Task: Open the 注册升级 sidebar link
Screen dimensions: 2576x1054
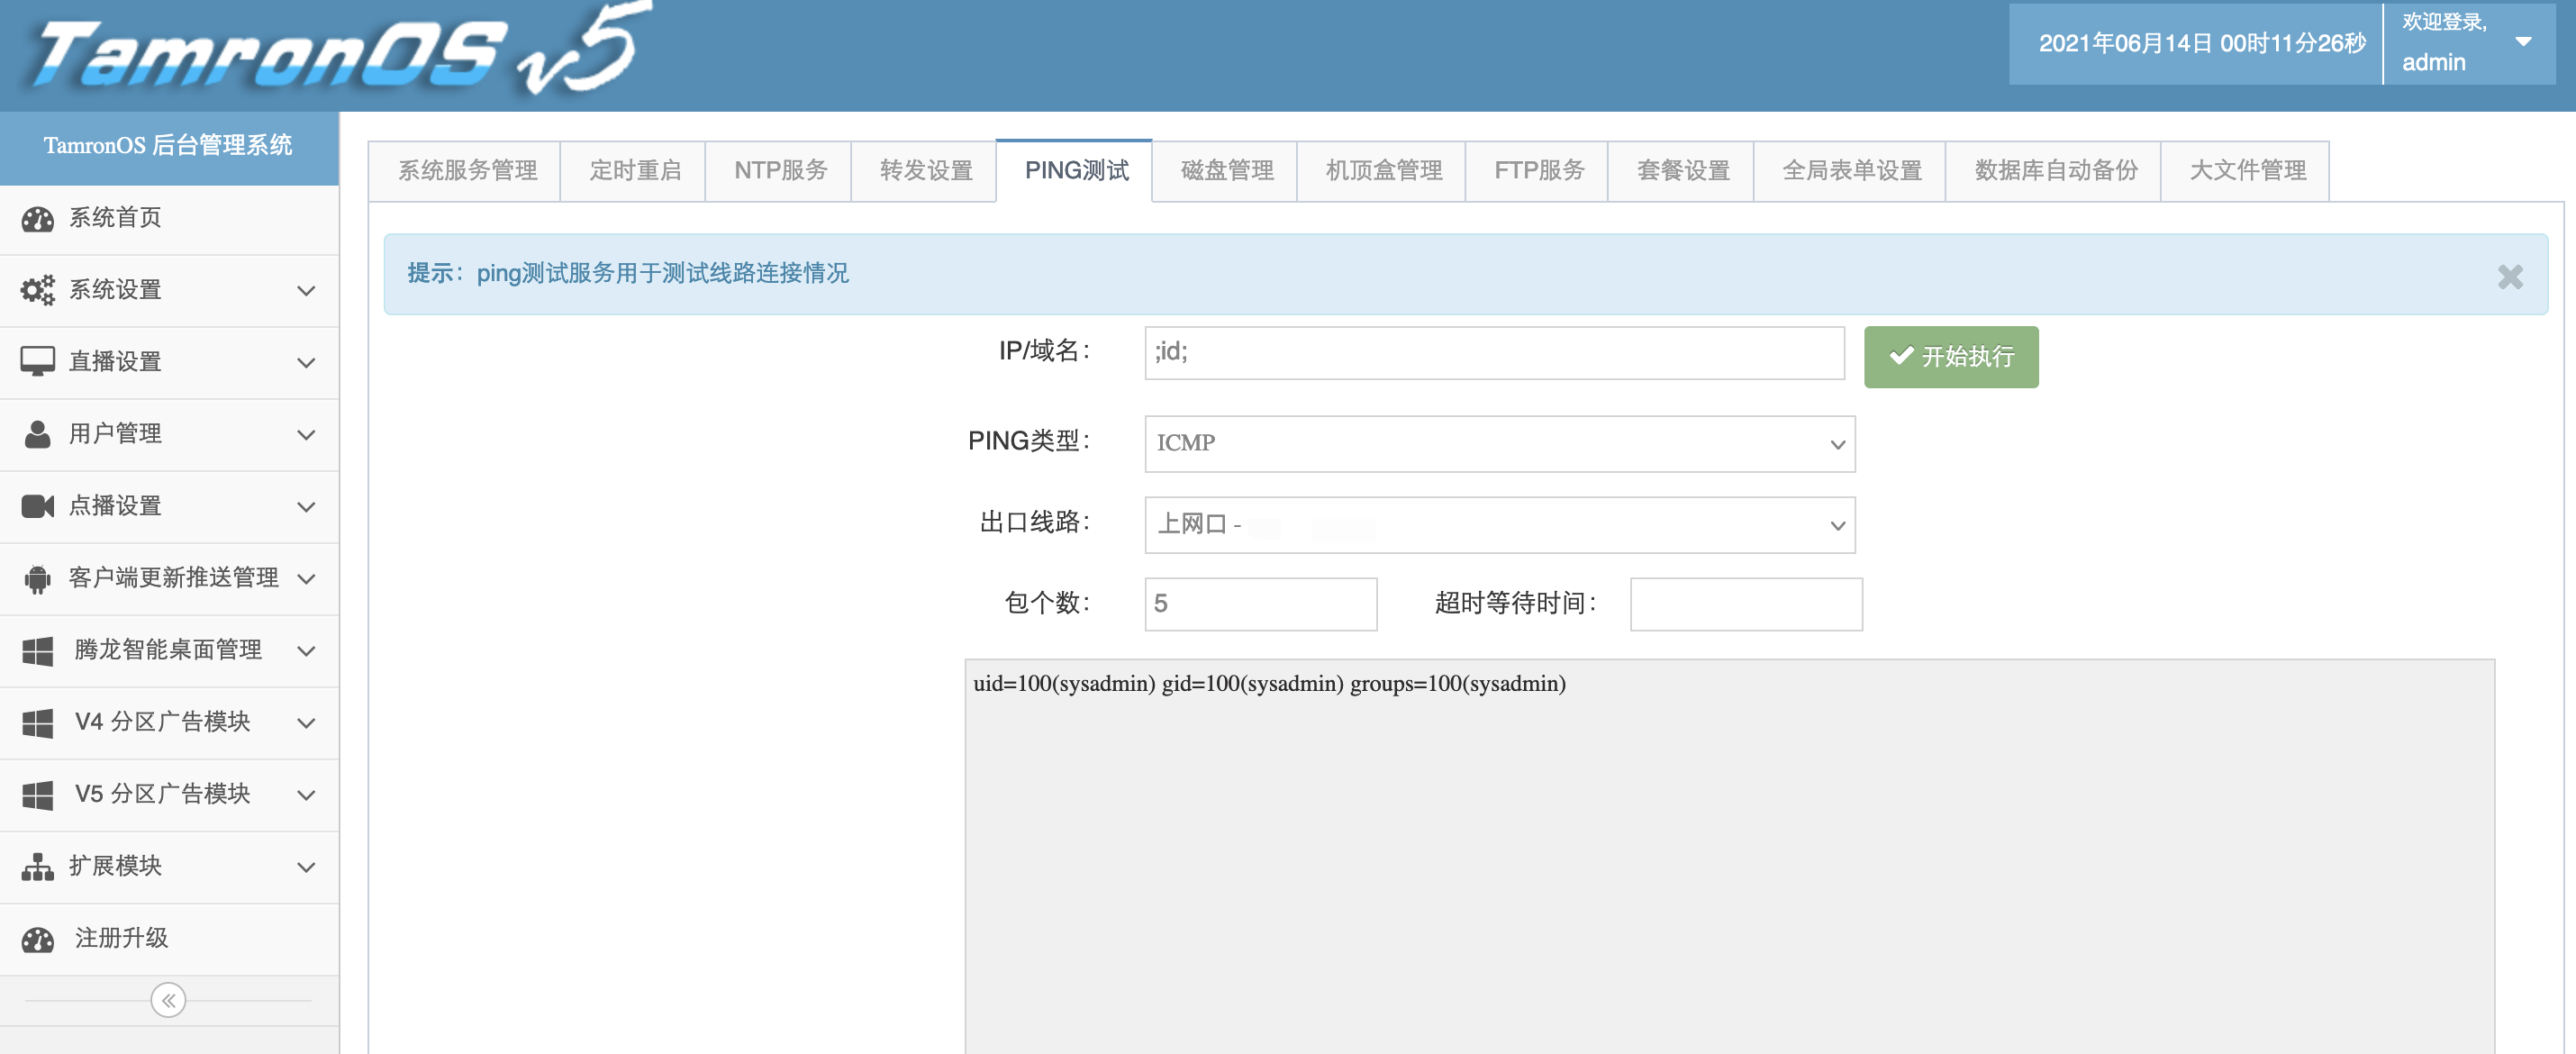Action: point(122,938)
